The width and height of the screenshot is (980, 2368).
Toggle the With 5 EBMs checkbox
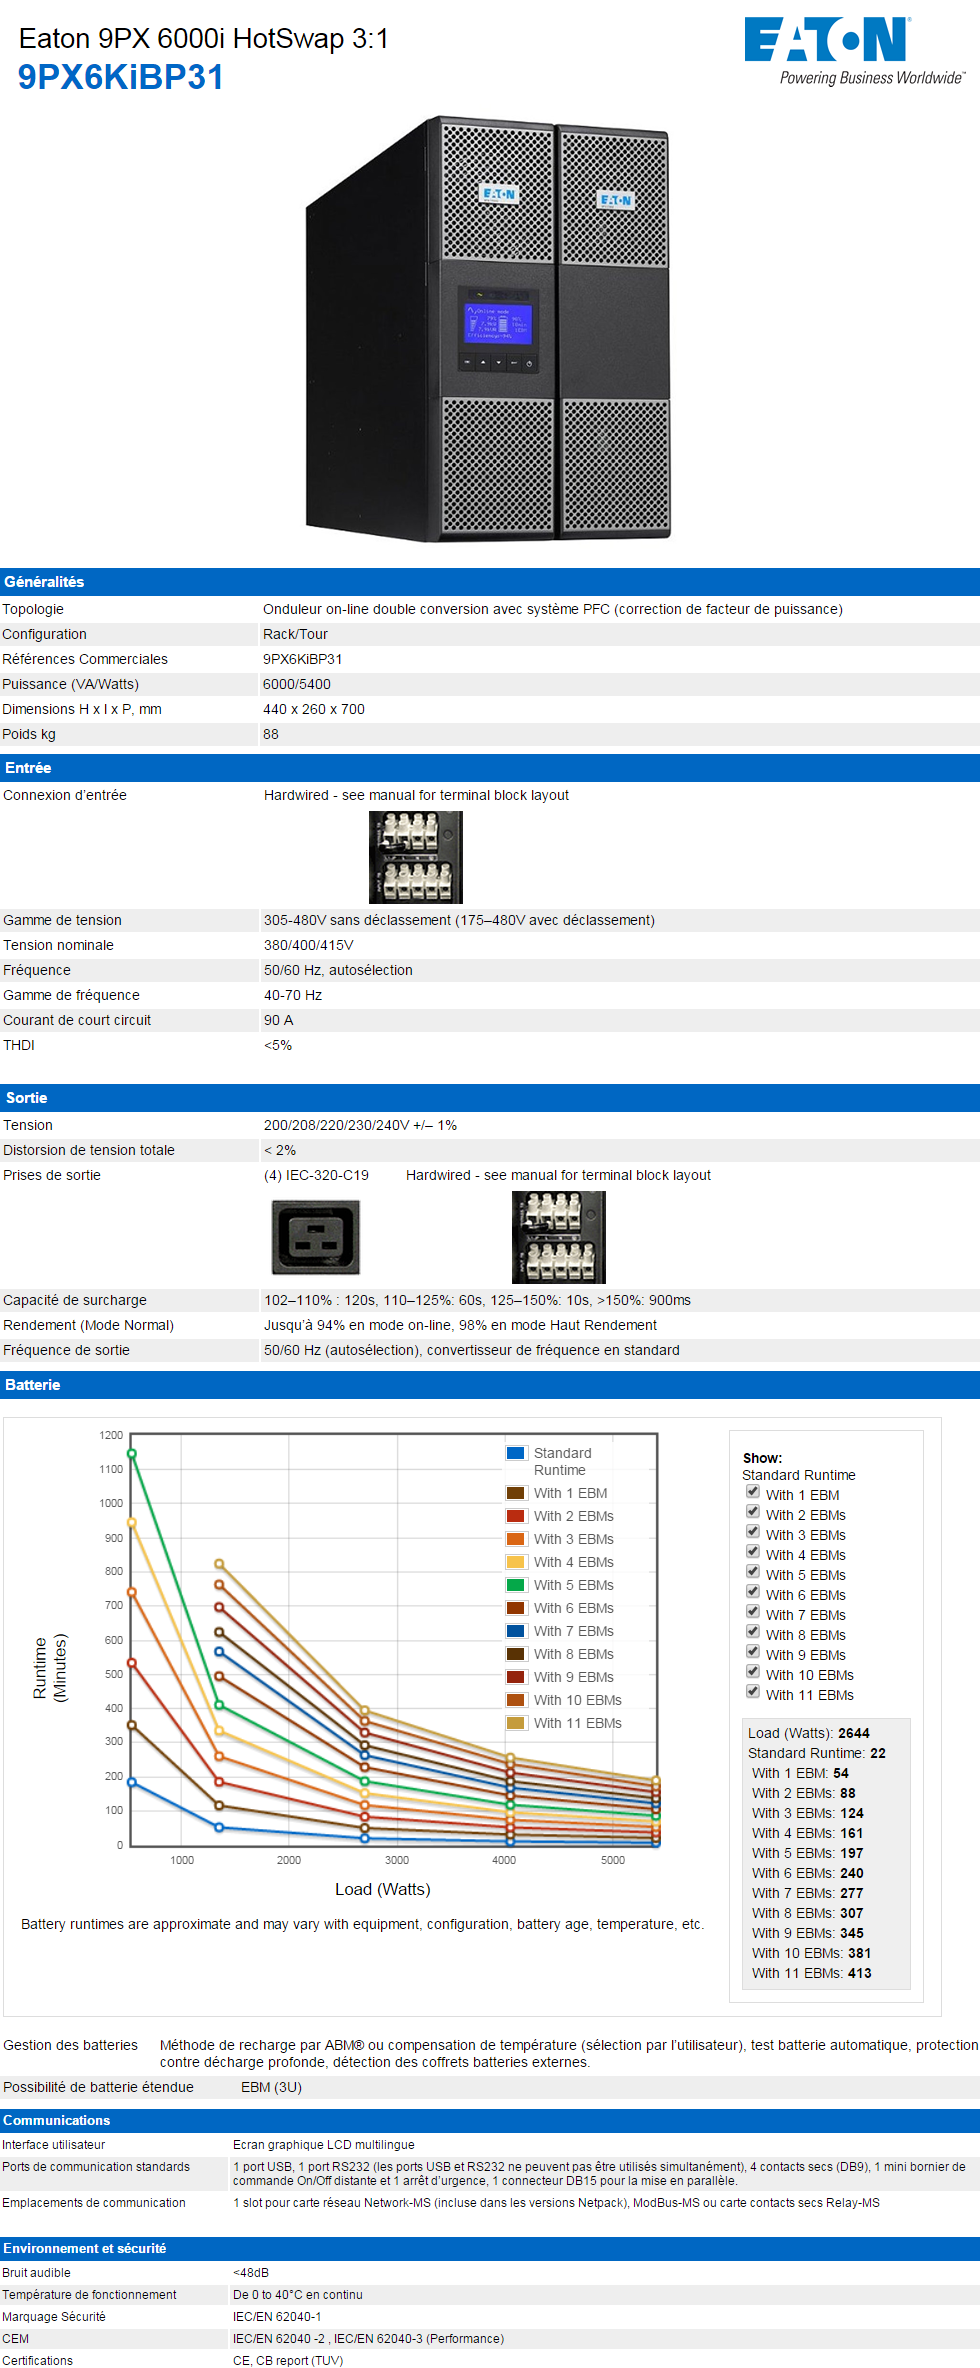tap(753, 1572)
